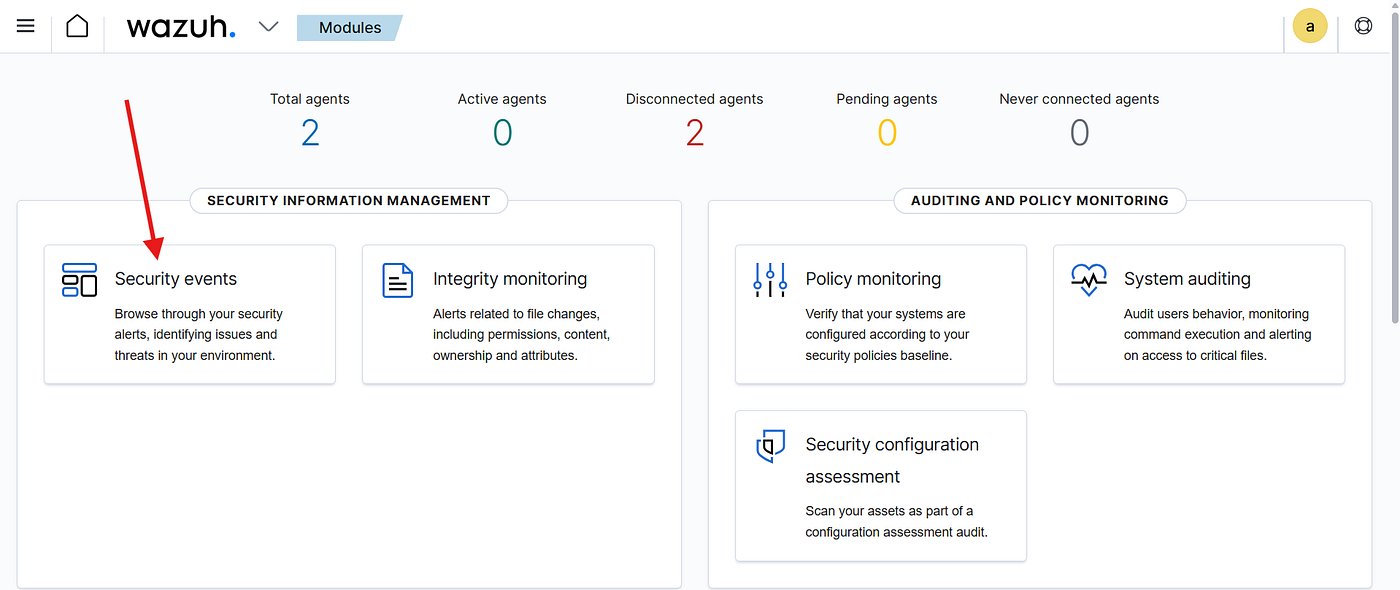Screen dimensions: 1400x590
Task: Click the Security events icon
Action: click(x=79, y=280)
